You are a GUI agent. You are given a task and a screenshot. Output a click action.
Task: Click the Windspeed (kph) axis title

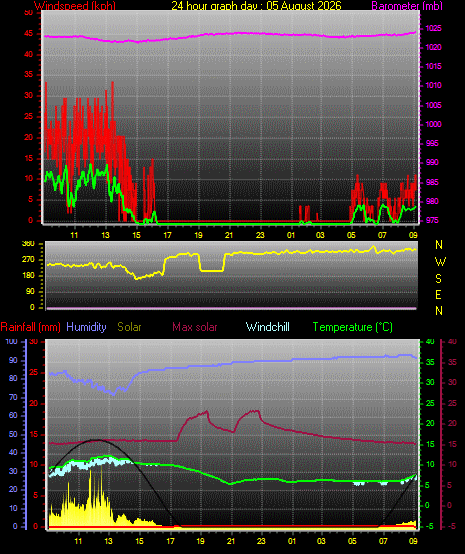[x=75, y=6]
